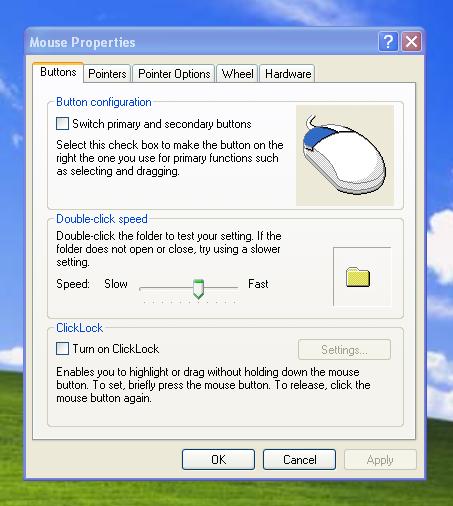Viewport: 453px width, 506px height.
Task: Click the double-click speed slider thumb
Action: [198, 289]
